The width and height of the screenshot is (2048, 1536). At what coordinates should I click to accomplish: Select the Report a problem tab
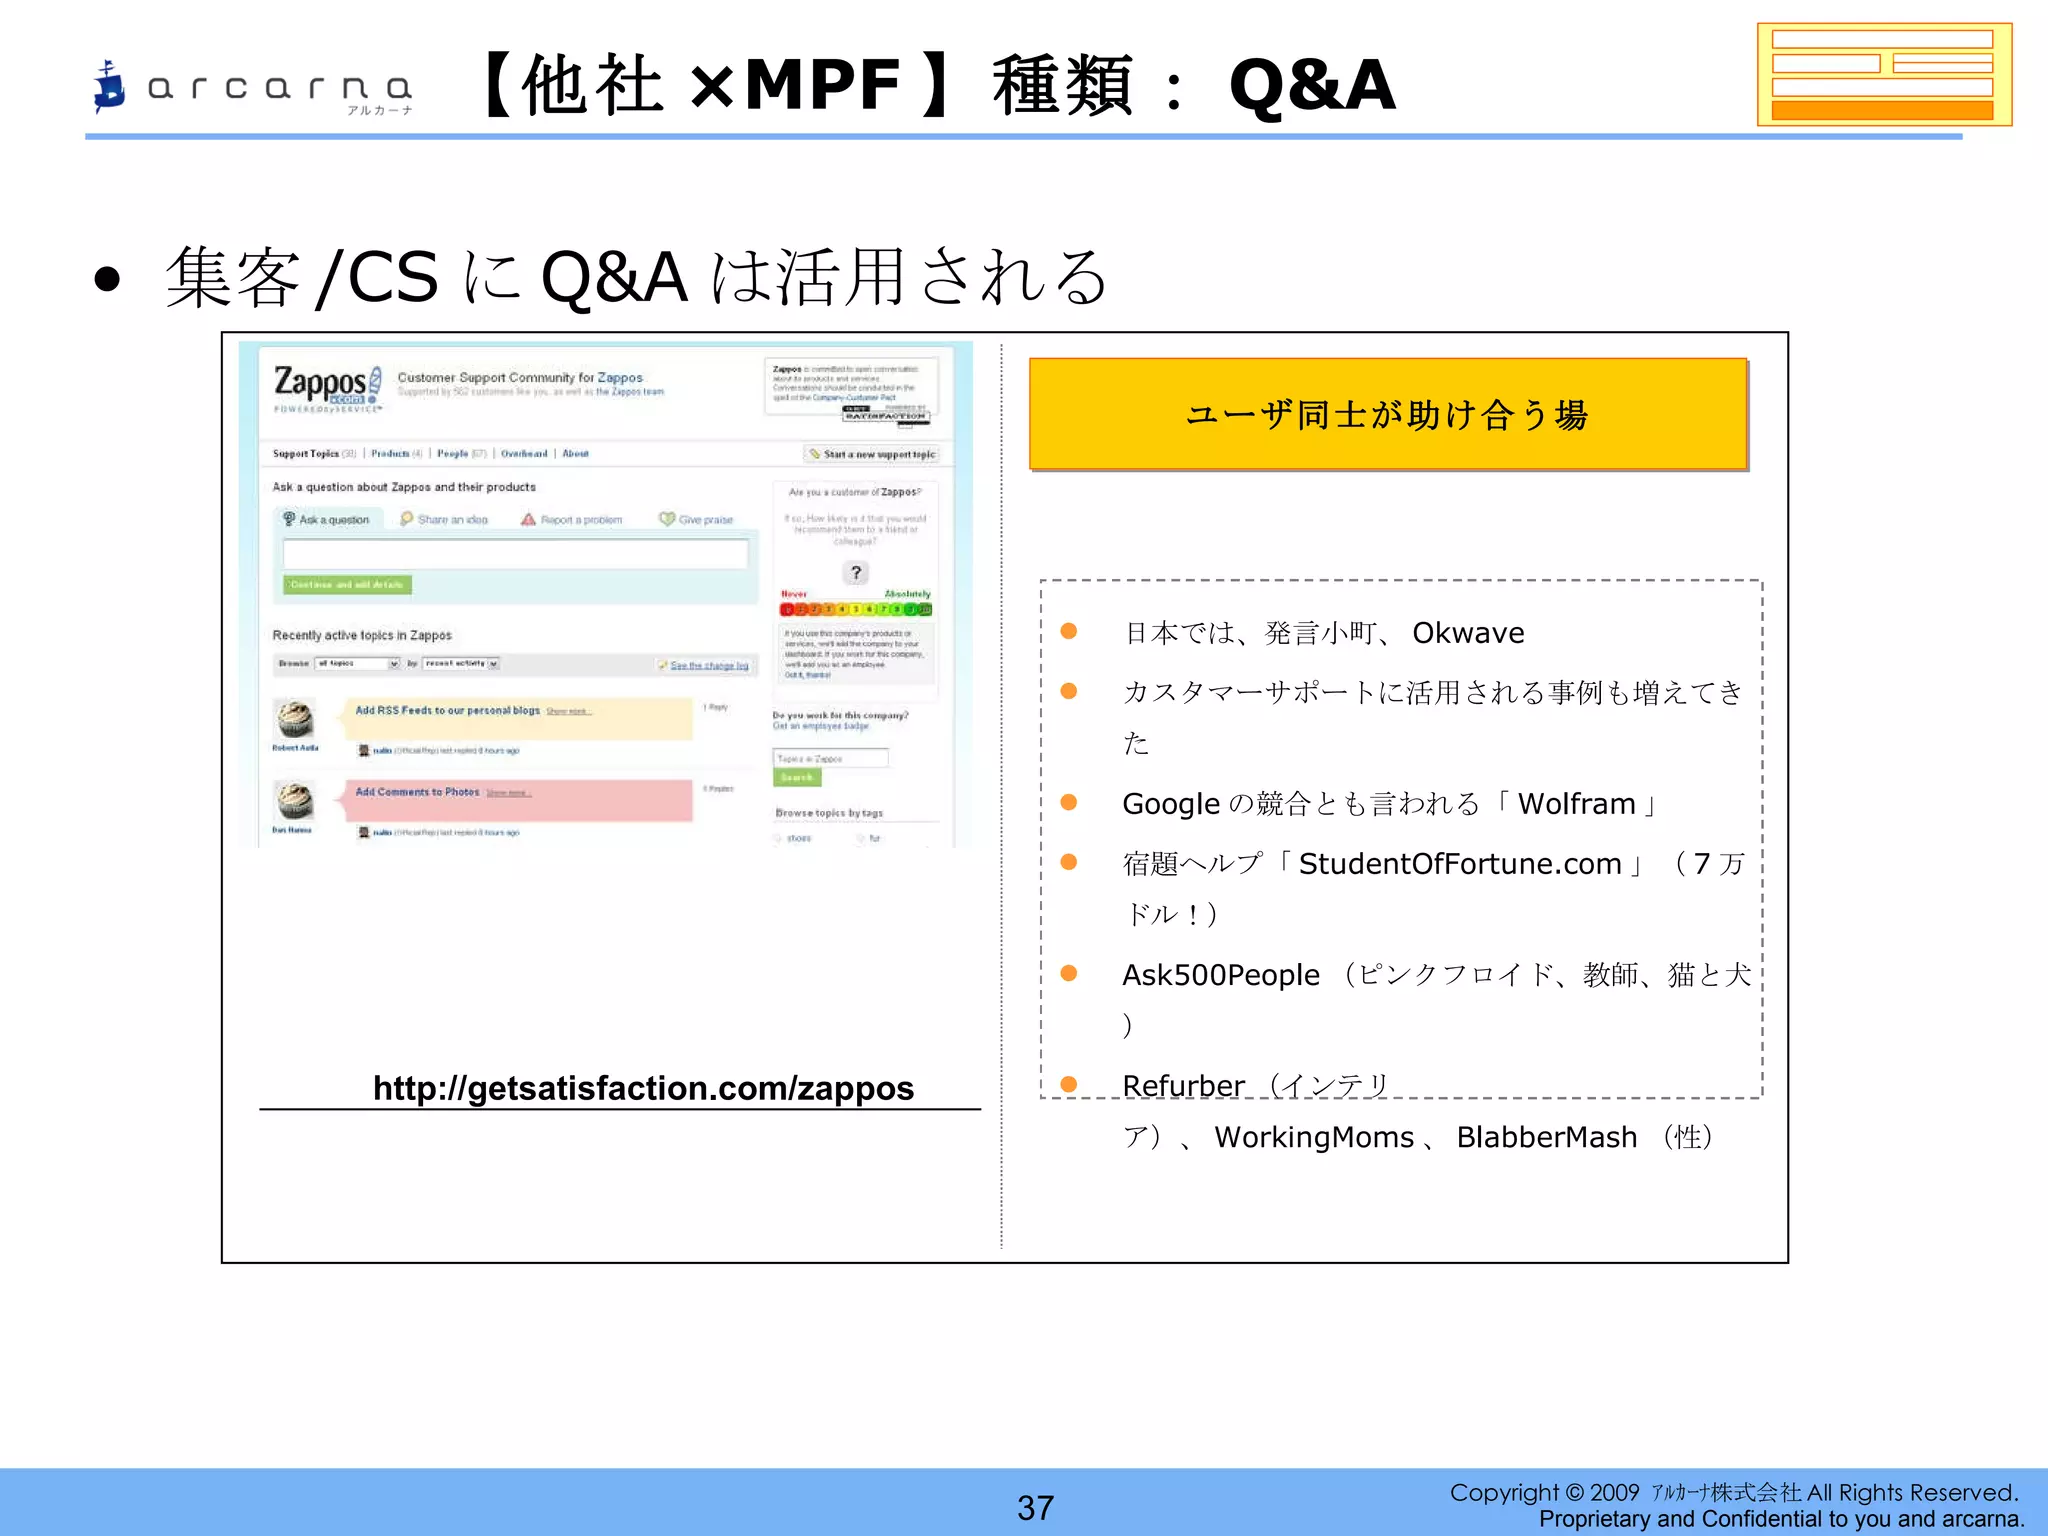tap(572, 519)
